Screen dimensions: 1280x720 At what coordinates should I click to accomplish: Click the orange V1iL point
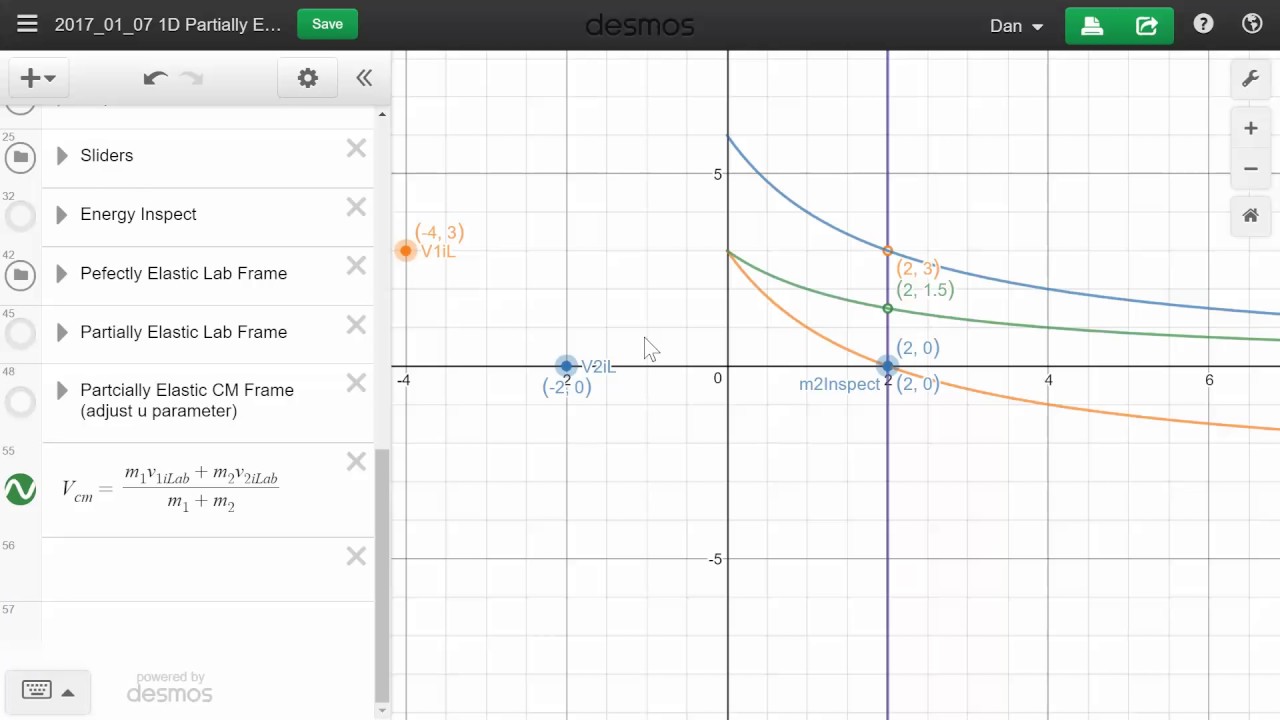click(405, 250)
